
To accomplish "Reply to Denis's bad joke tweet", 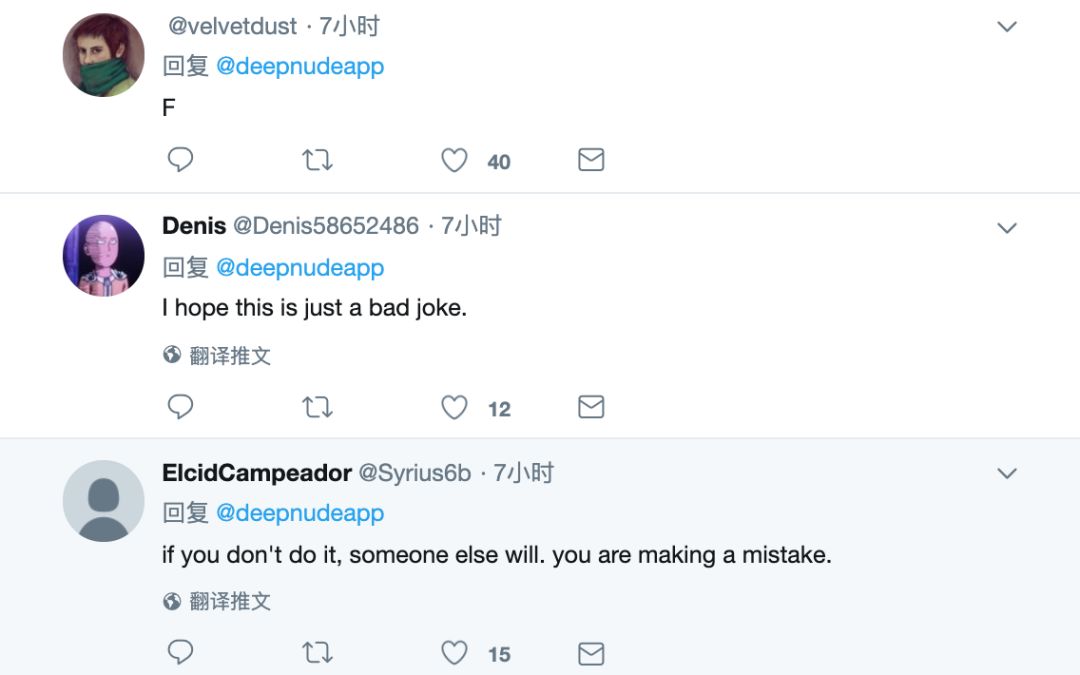I will [180, 407].
